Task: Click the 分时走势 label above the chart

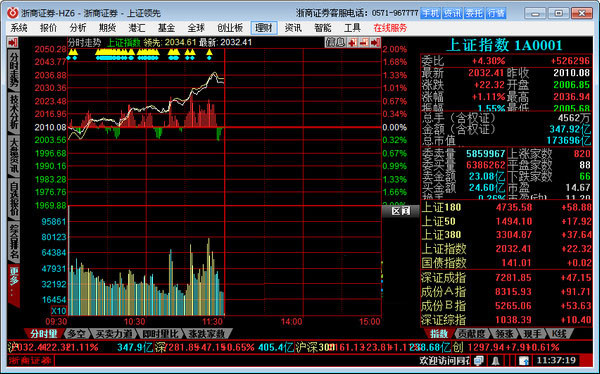Action: (85, 42)
